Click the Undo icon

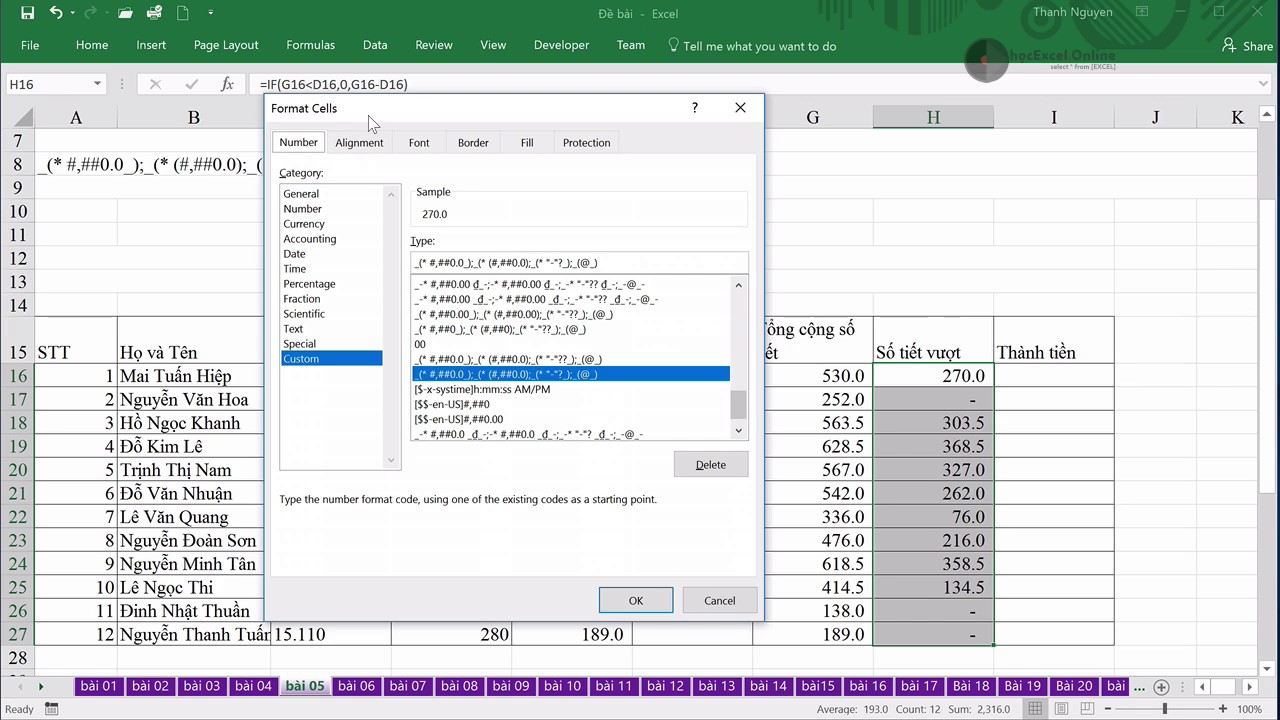(x=56, y=12)
